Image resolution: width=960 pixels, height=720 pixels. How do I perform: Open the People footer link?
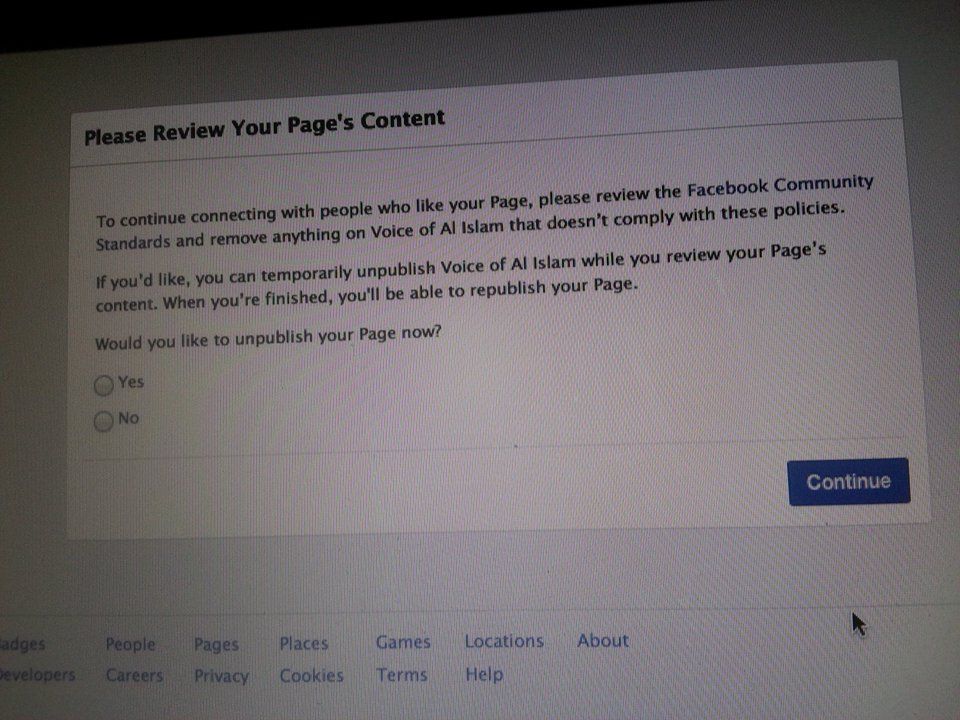click(x=130, y=644)
